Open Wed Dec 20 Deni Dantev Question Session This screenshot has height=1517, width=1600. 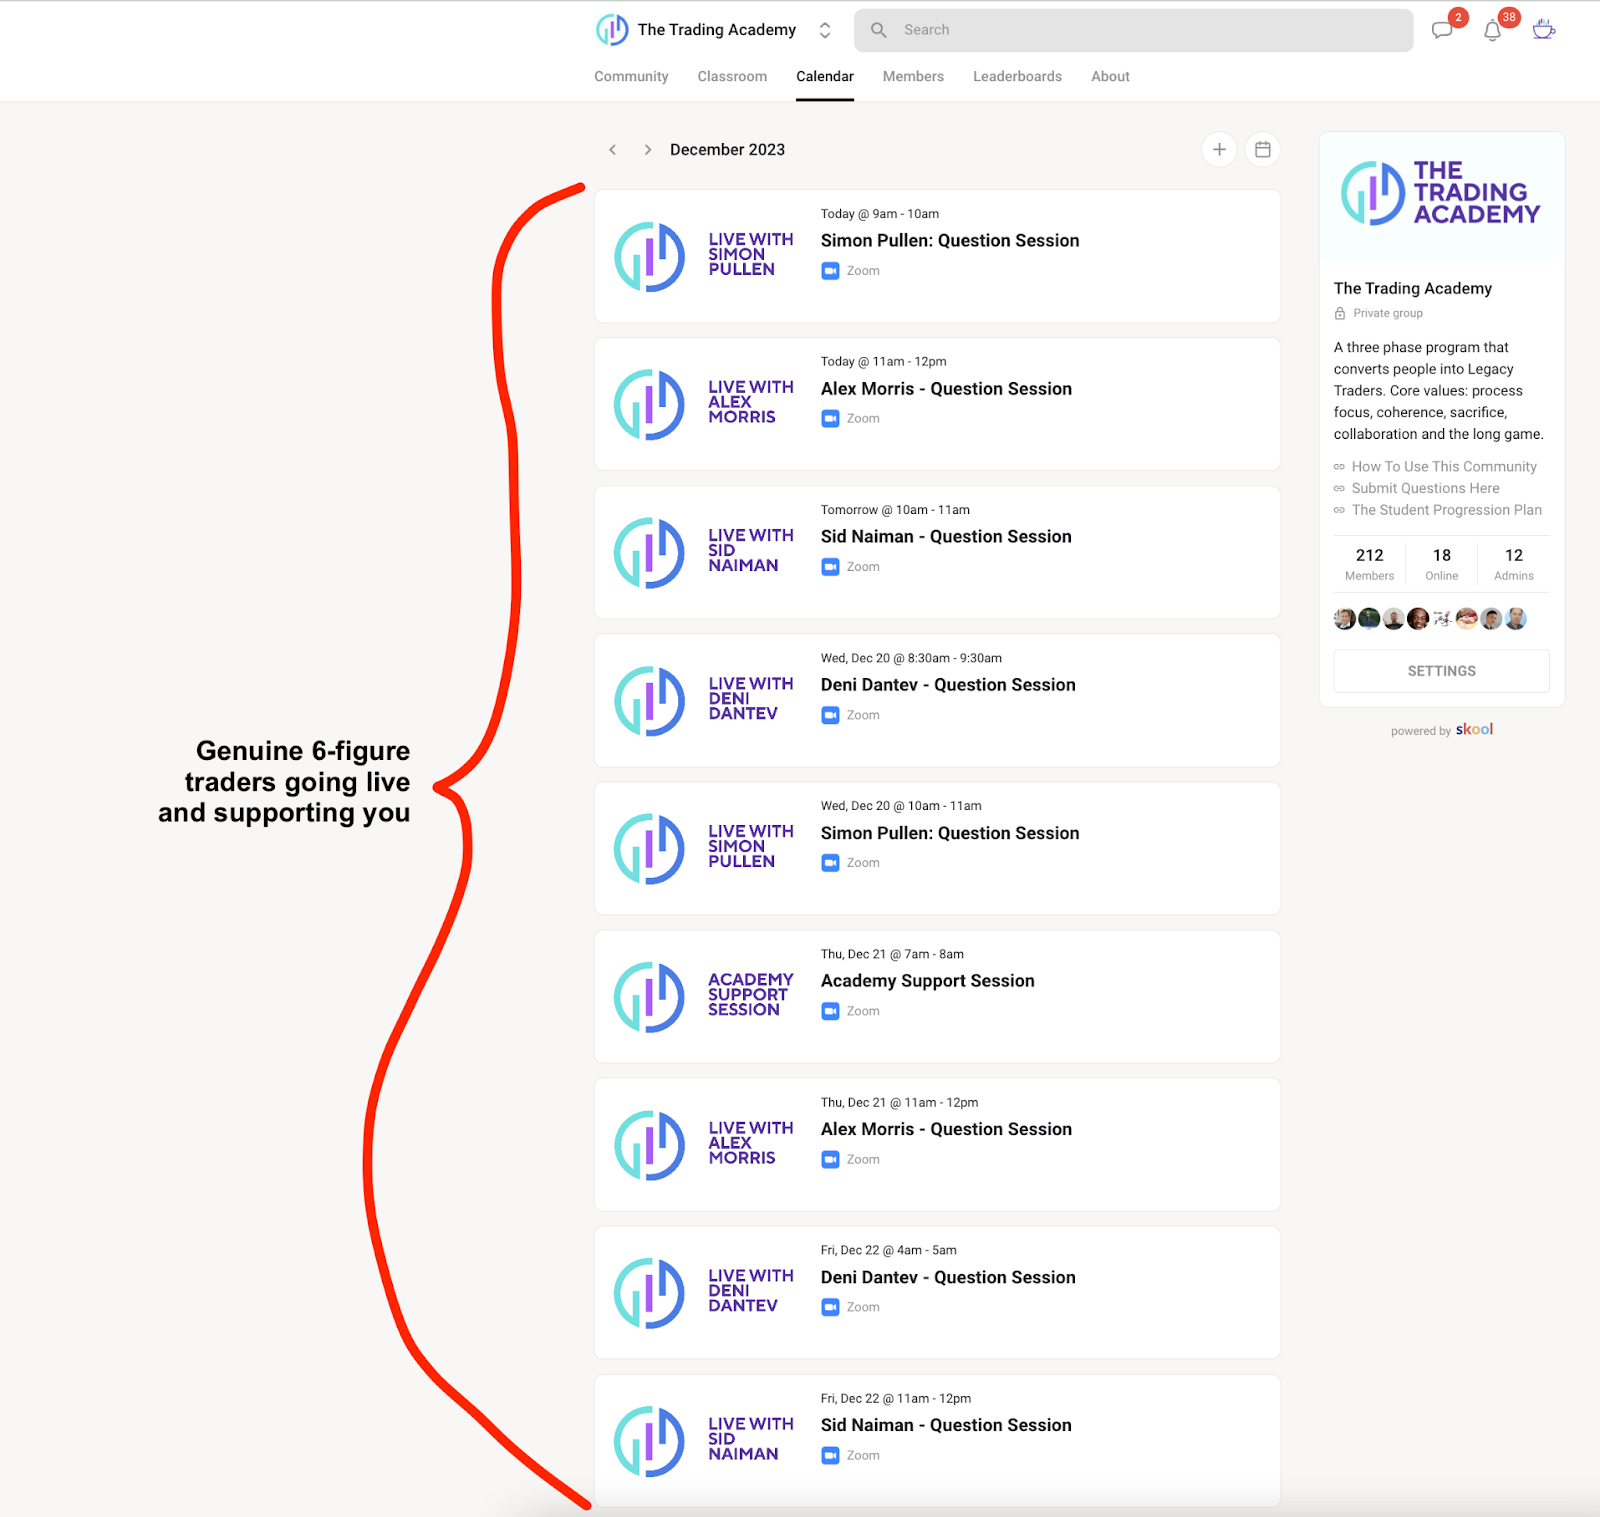(x=948, y=685)
